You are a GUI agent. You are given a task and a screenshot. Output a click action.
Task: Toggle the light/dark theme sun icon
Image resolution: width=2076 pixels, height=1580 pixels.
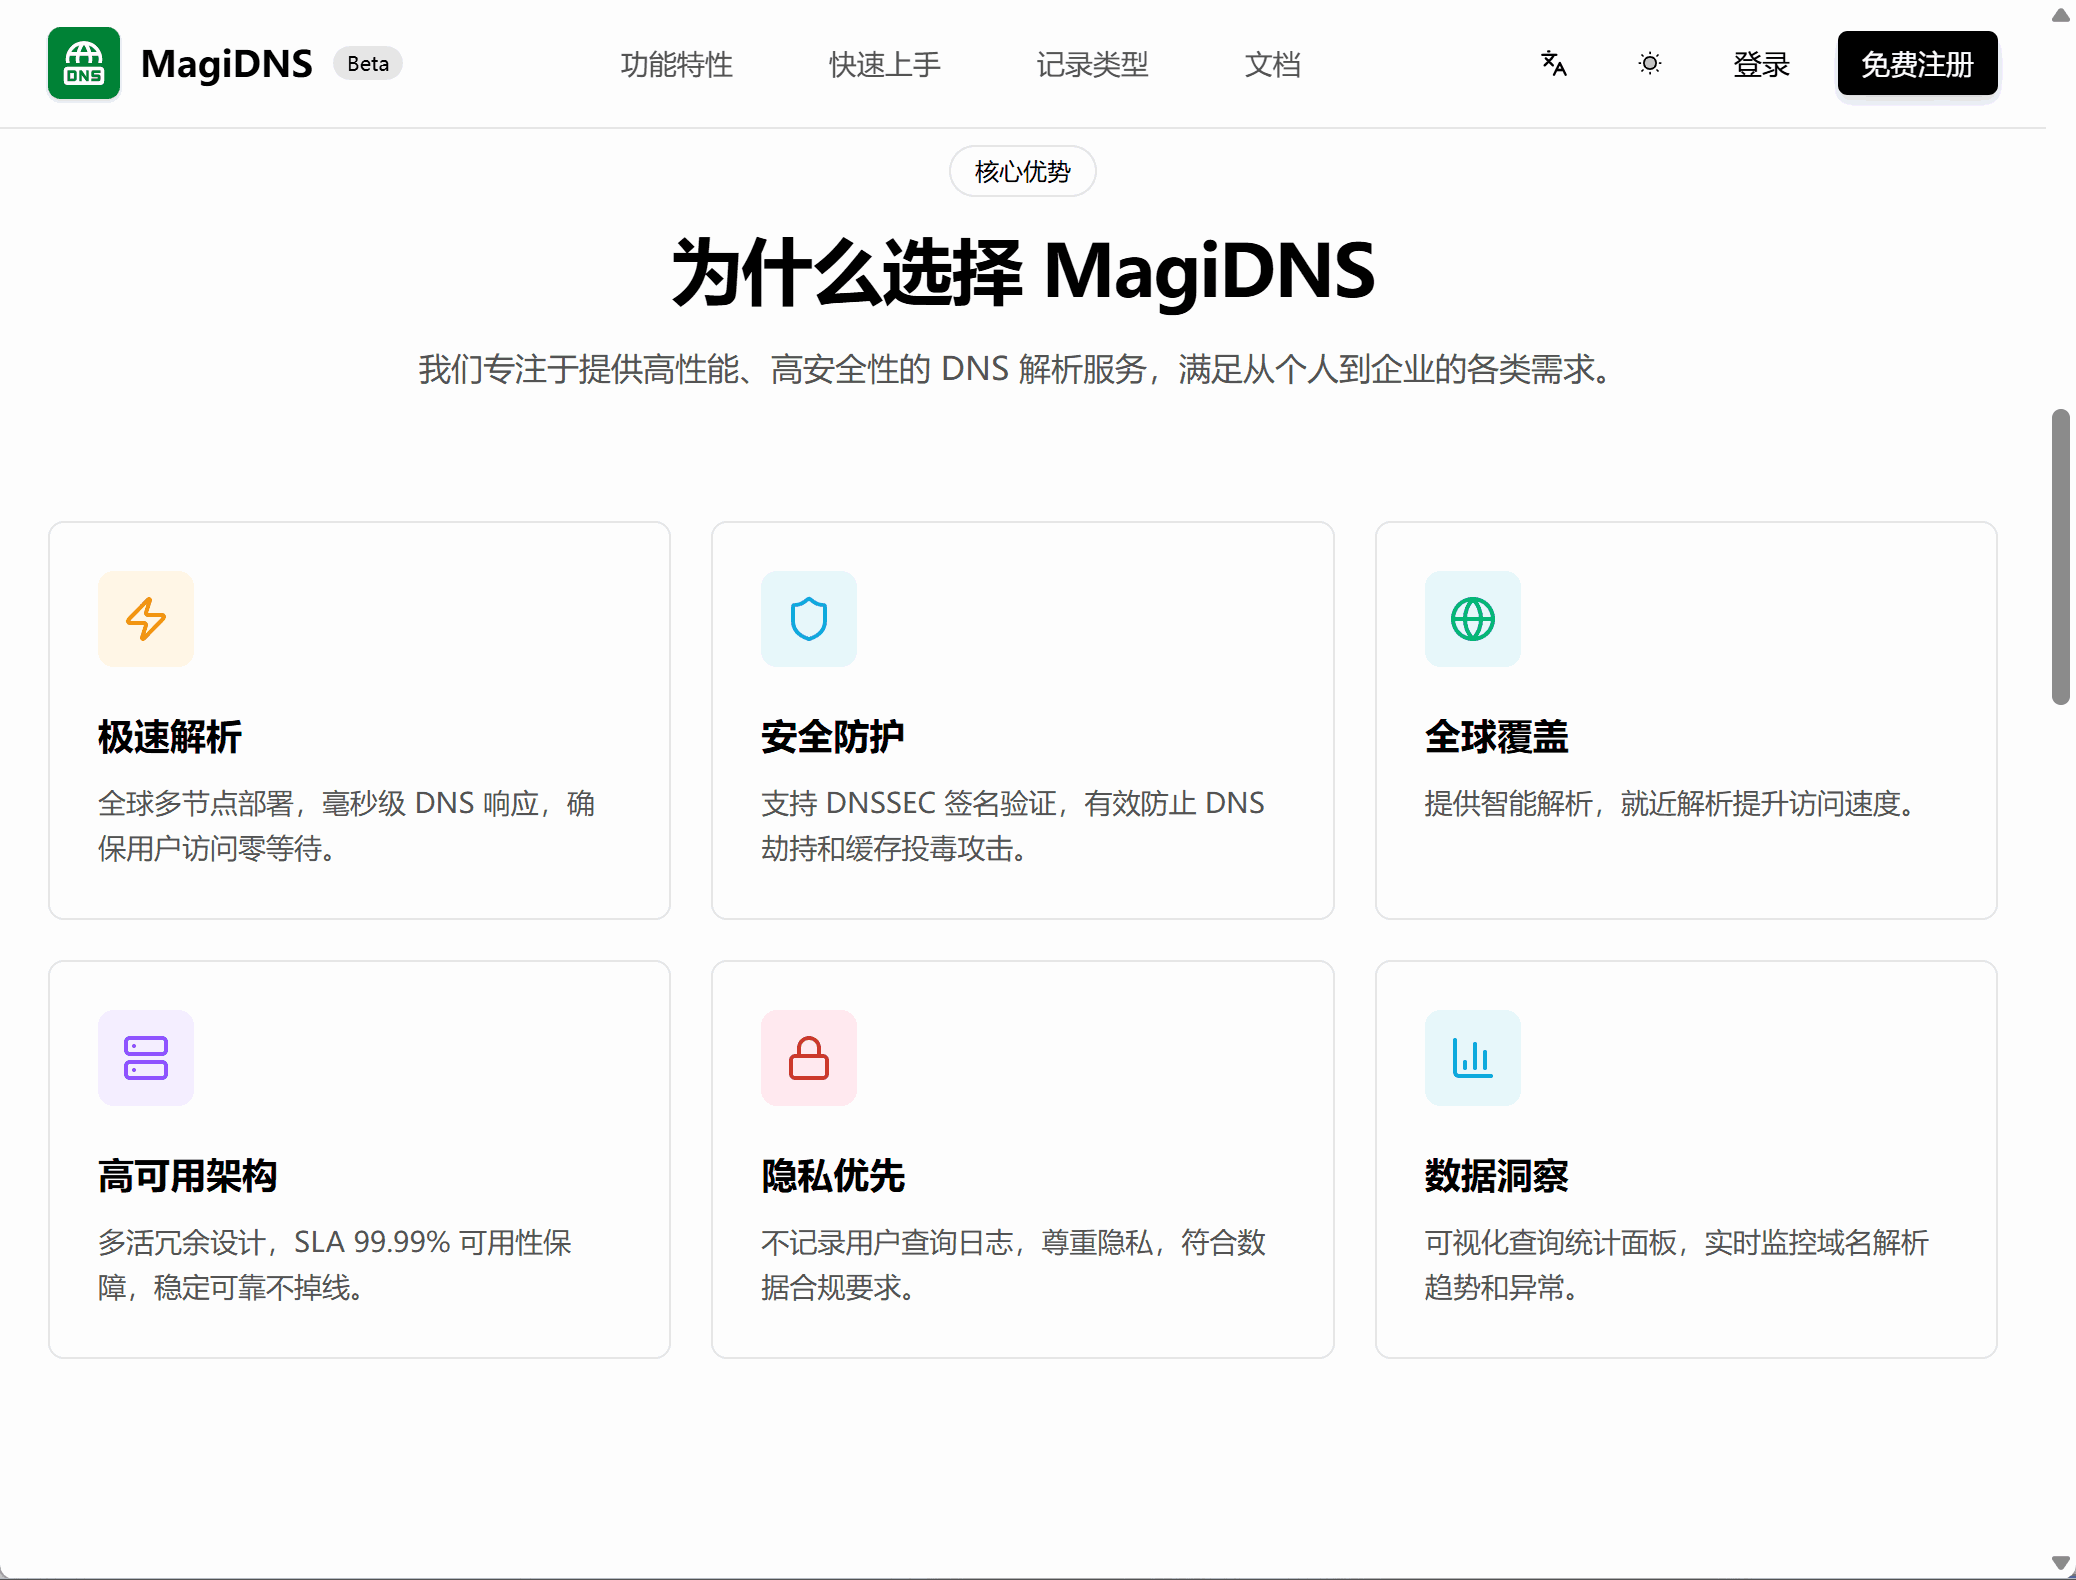point(1648,63)
